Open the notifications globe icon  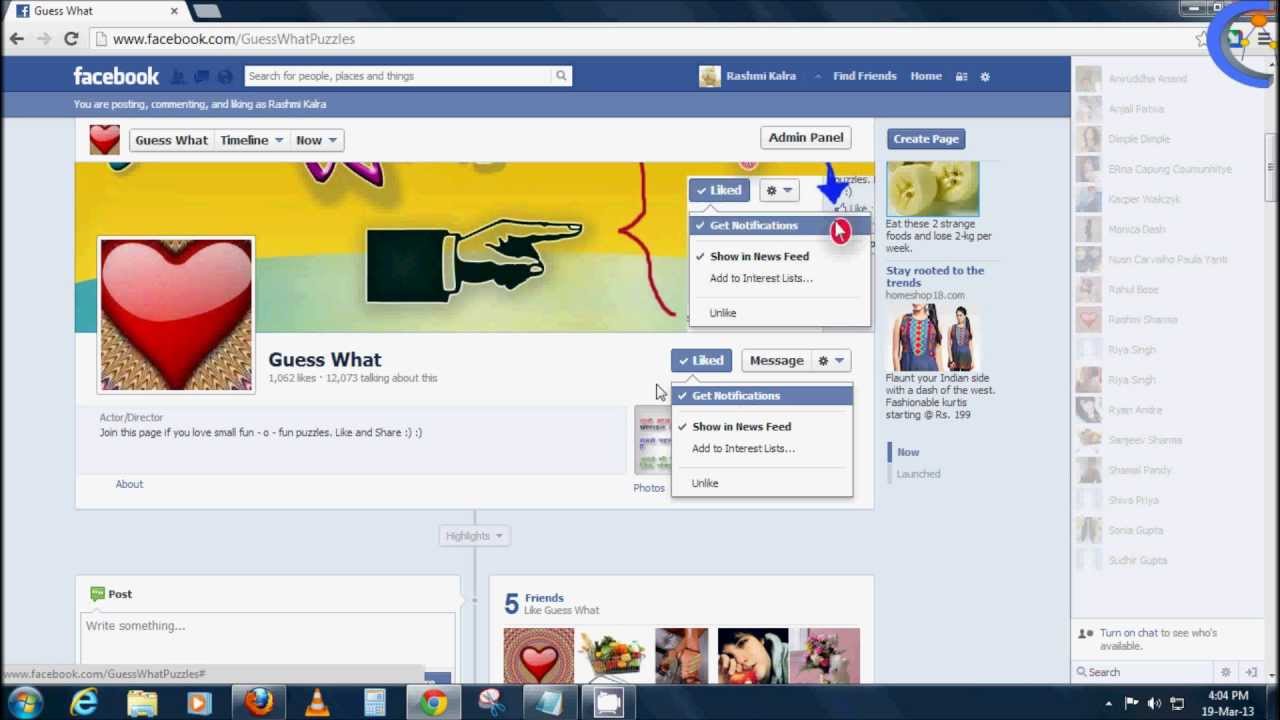(224, 76)
